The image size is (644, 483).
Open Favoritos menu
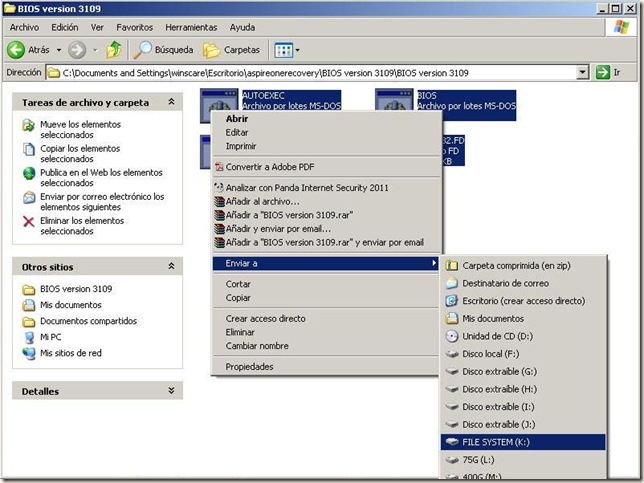134,28
